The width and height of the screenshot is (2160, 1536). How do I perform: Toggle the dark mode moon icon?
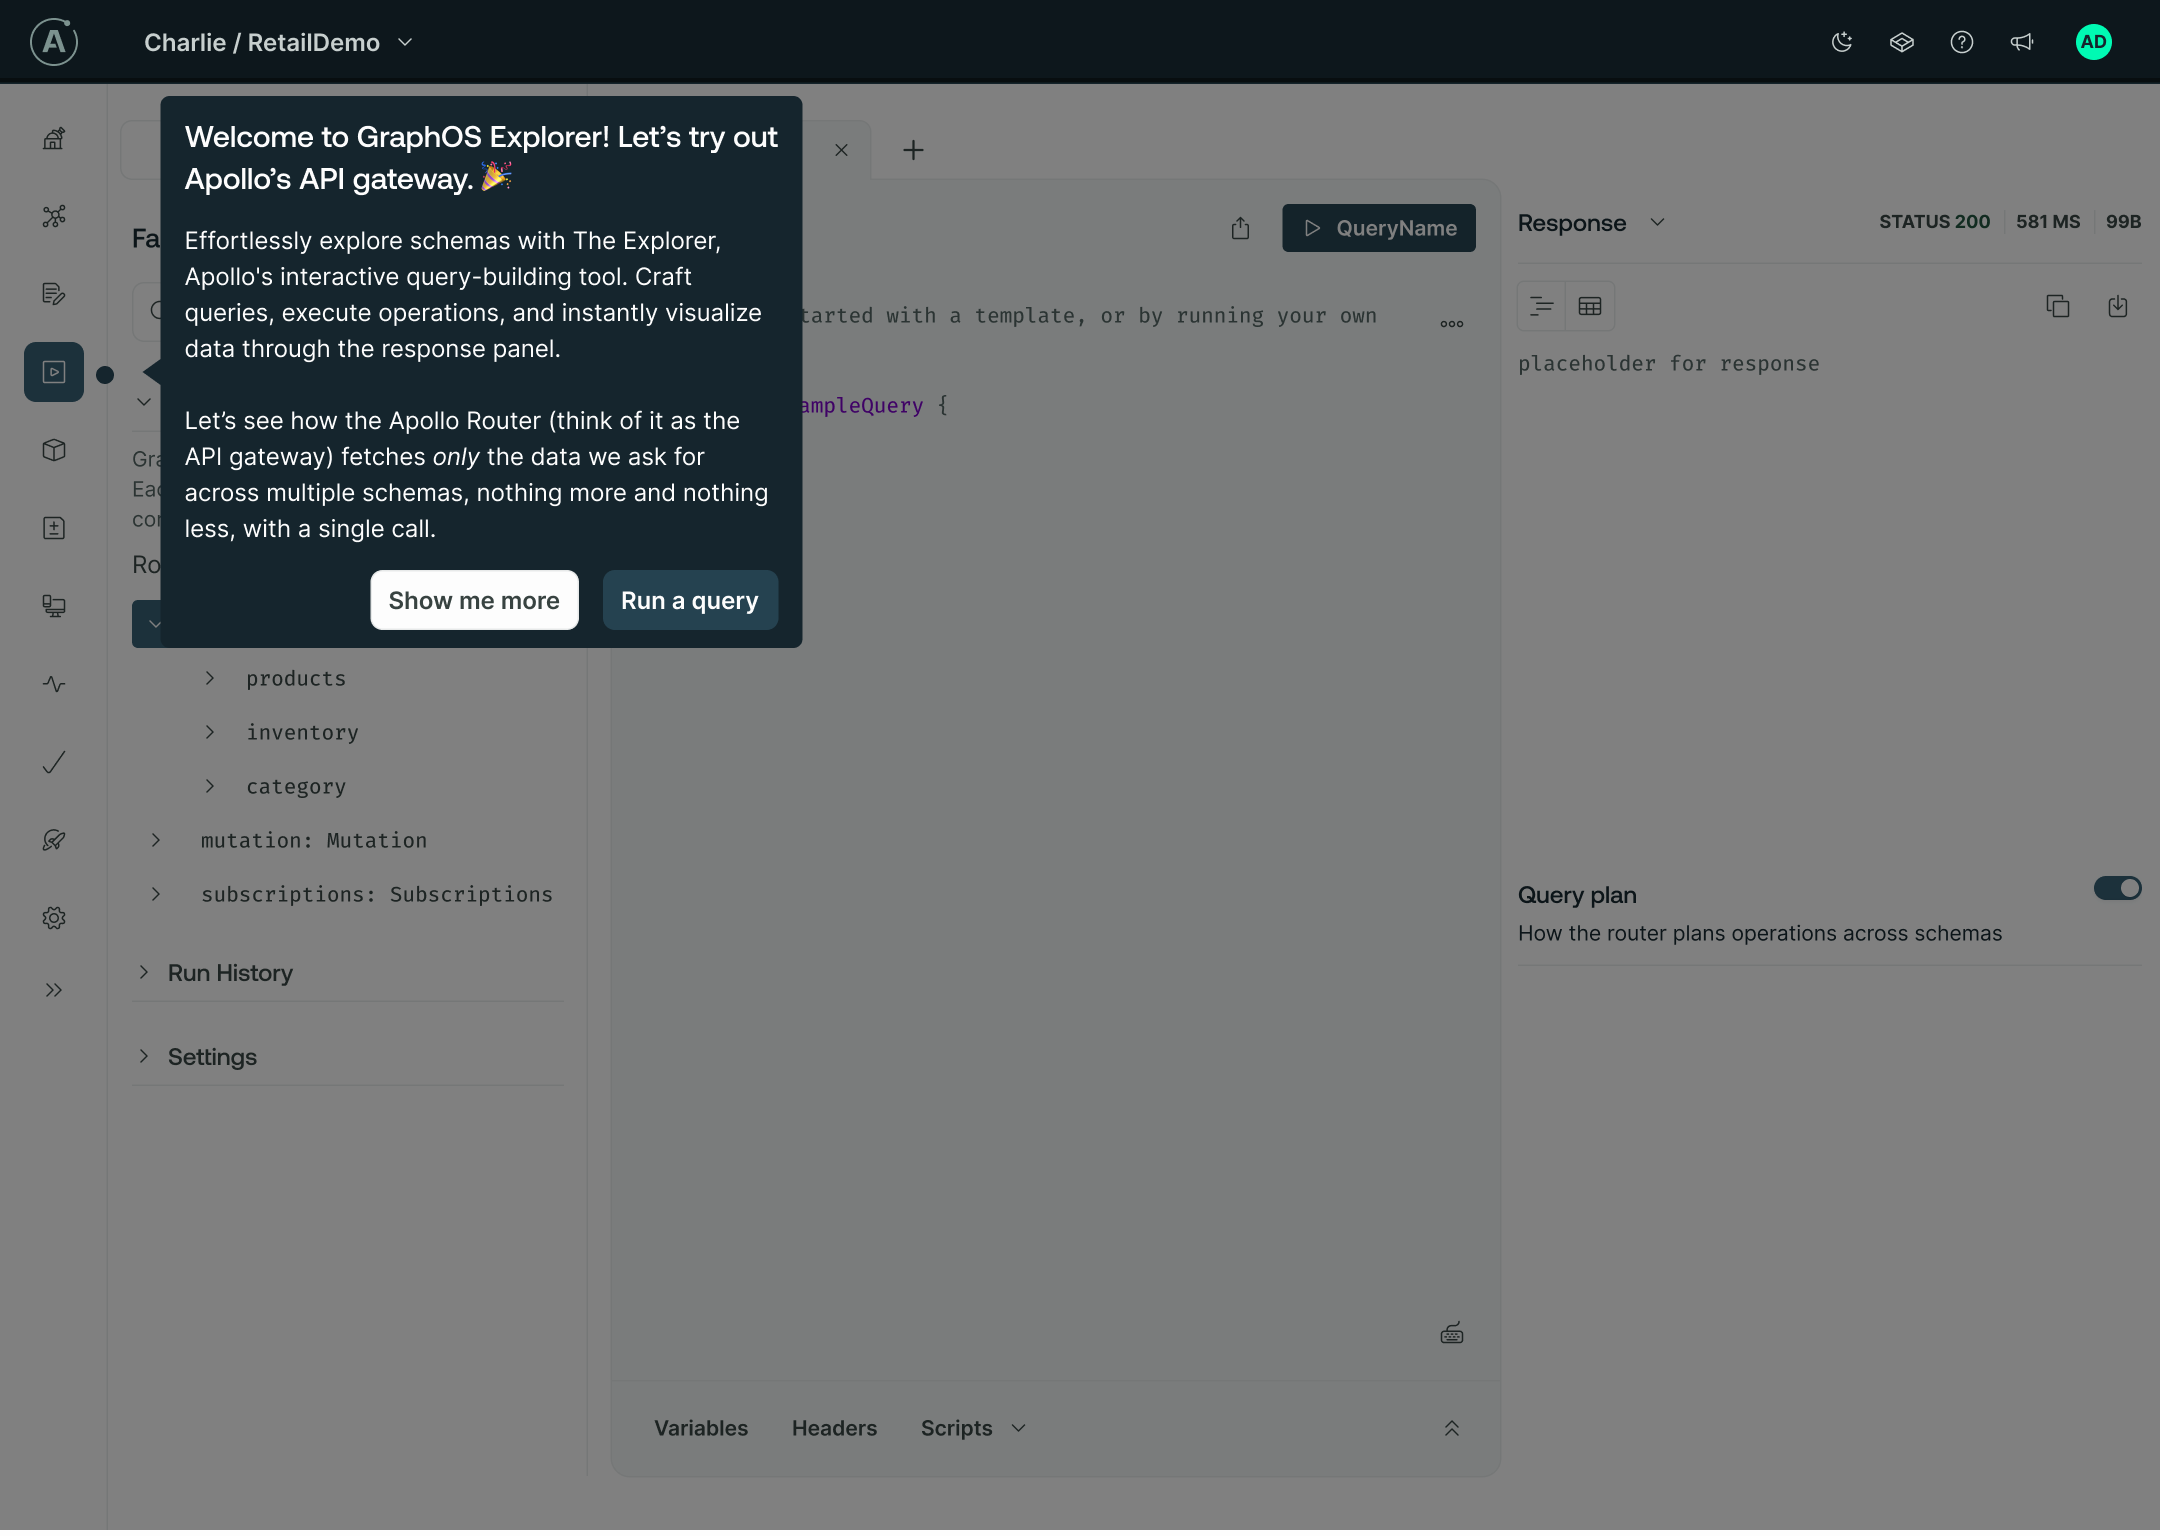click(x=1841, y=42)
